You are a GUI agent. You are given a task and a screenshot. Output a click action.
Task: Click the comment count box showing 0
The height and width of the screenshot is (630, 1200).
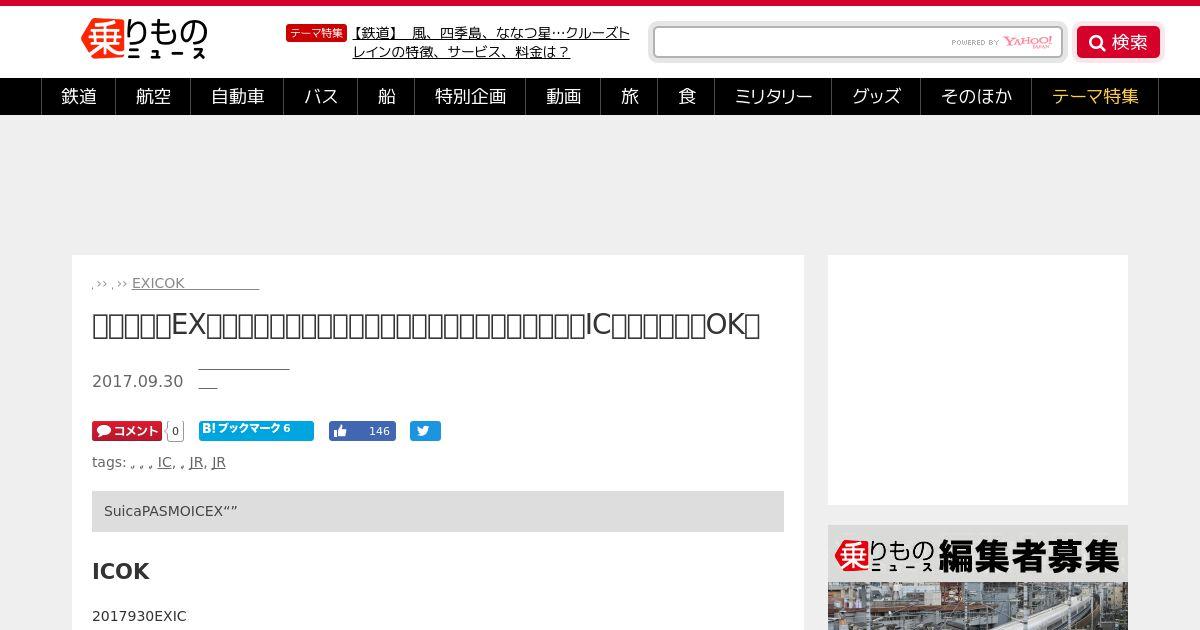175,431
